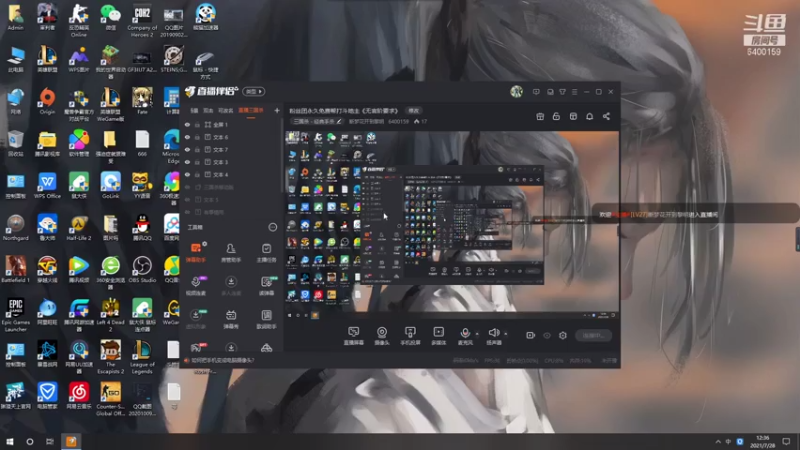Open the 弹幕秀 TV icon

(231, 319)
